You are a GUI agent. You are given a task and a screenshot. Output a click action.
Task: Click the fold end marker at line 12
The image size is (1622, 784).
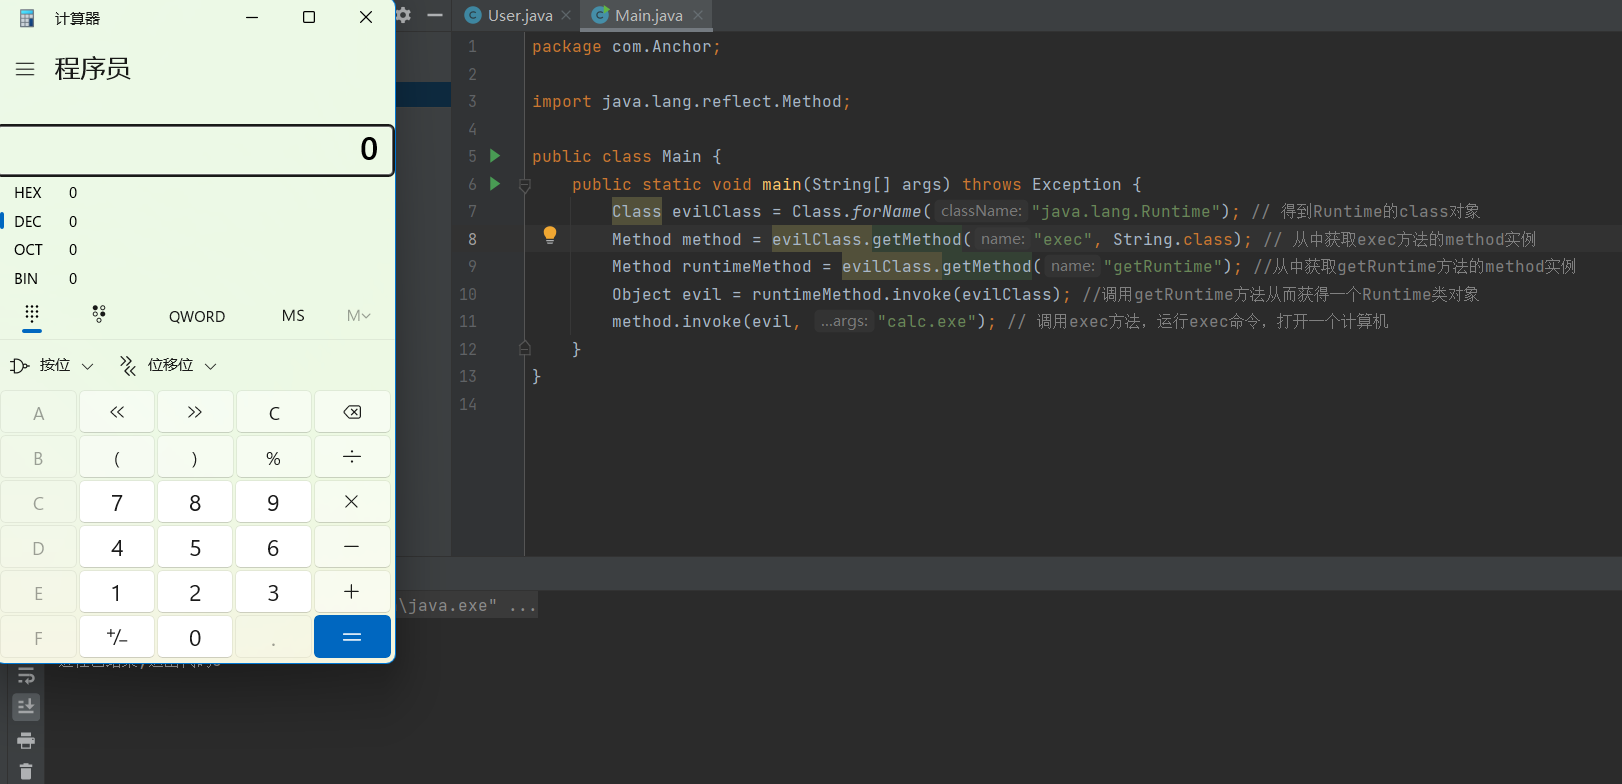525,348
